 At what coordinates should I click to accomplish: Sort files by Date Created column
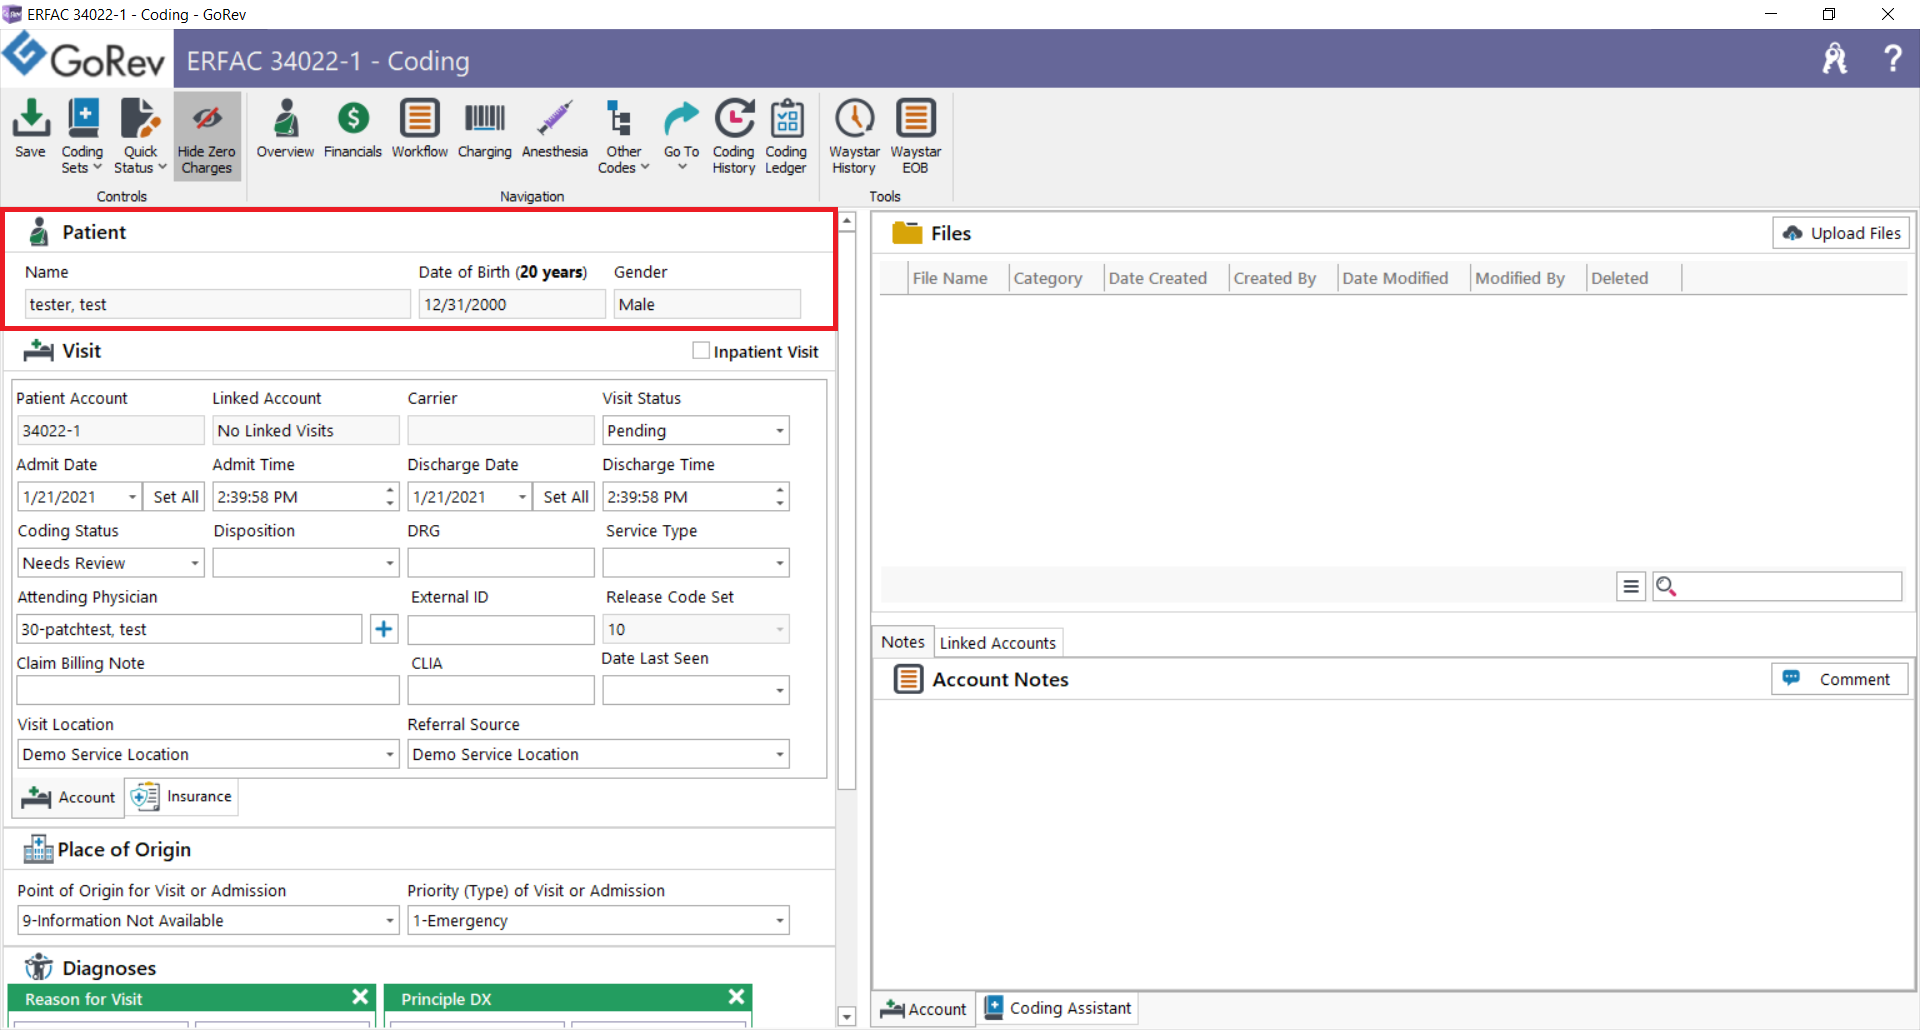[x=1158, y=278]
